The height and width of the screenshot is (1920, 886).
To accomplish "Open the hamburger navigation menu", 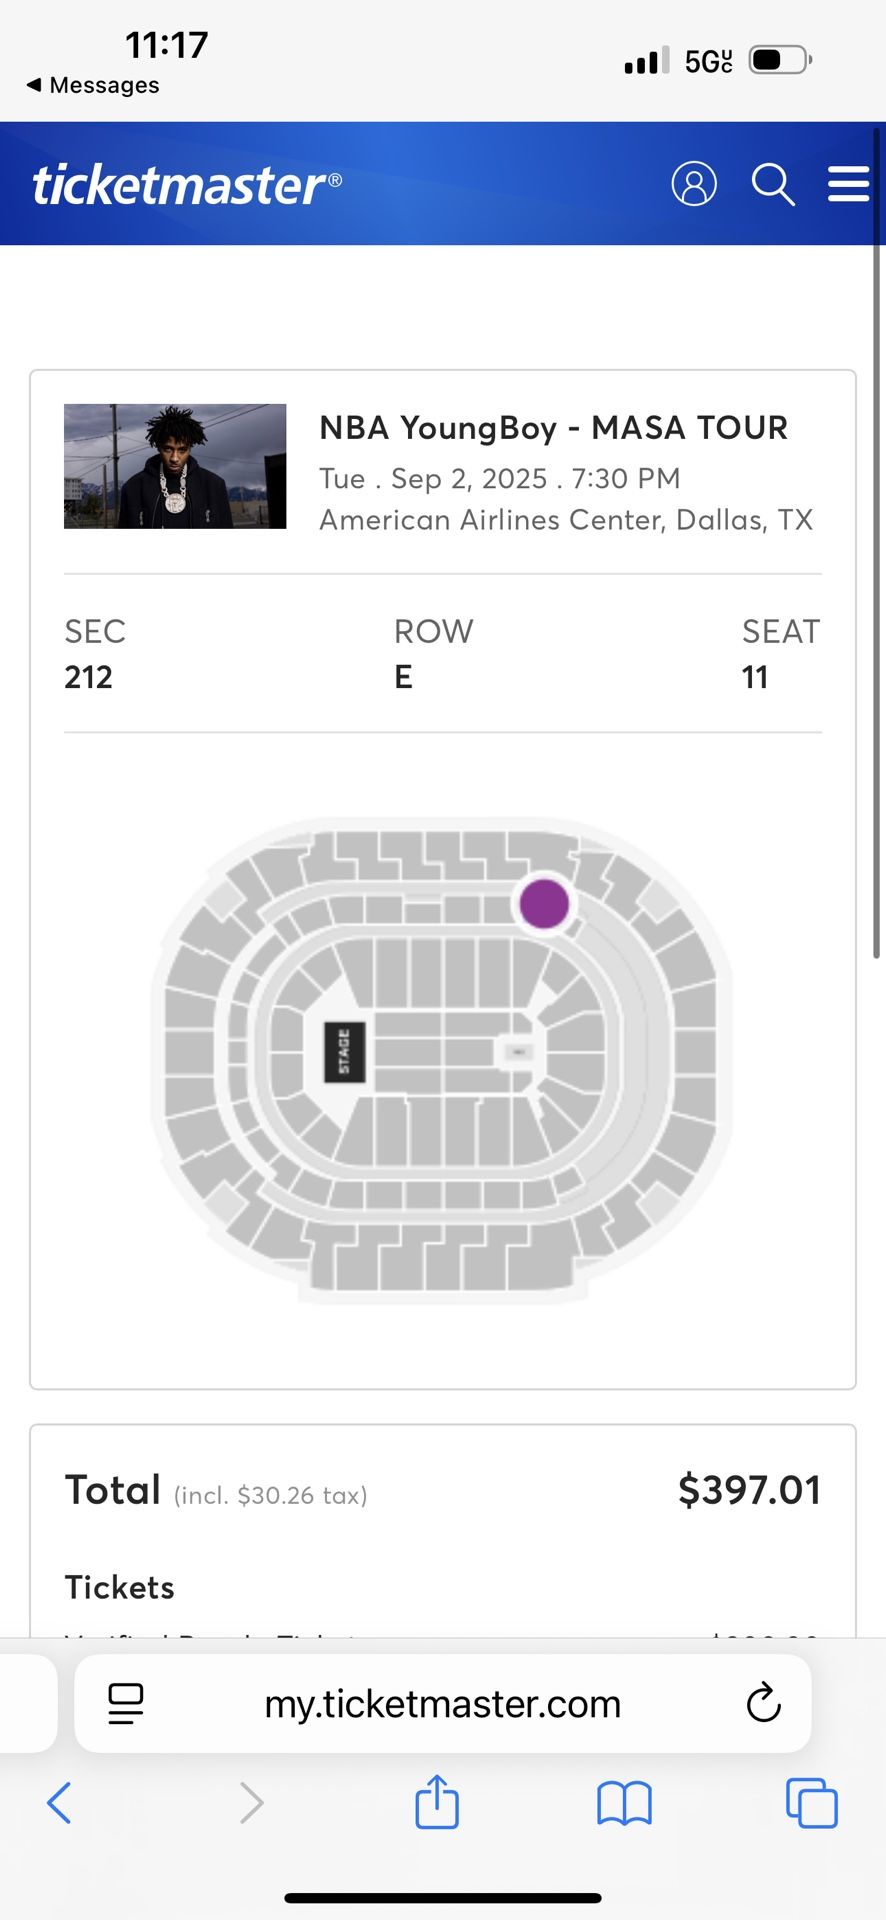I will pyautogui.click(x=848, y=184).
